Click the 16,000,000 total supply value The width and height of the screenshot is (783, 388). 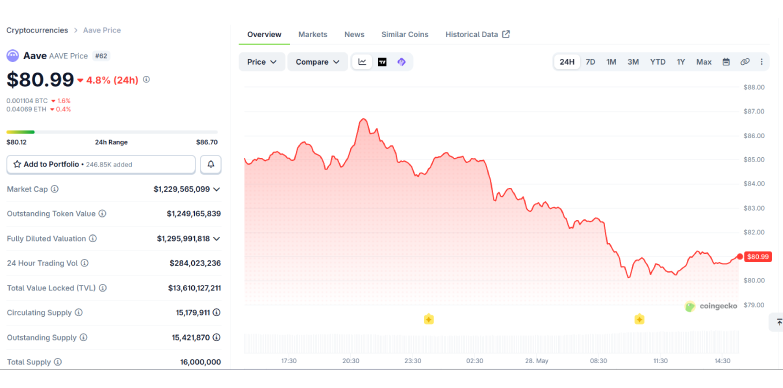(200, 362)
